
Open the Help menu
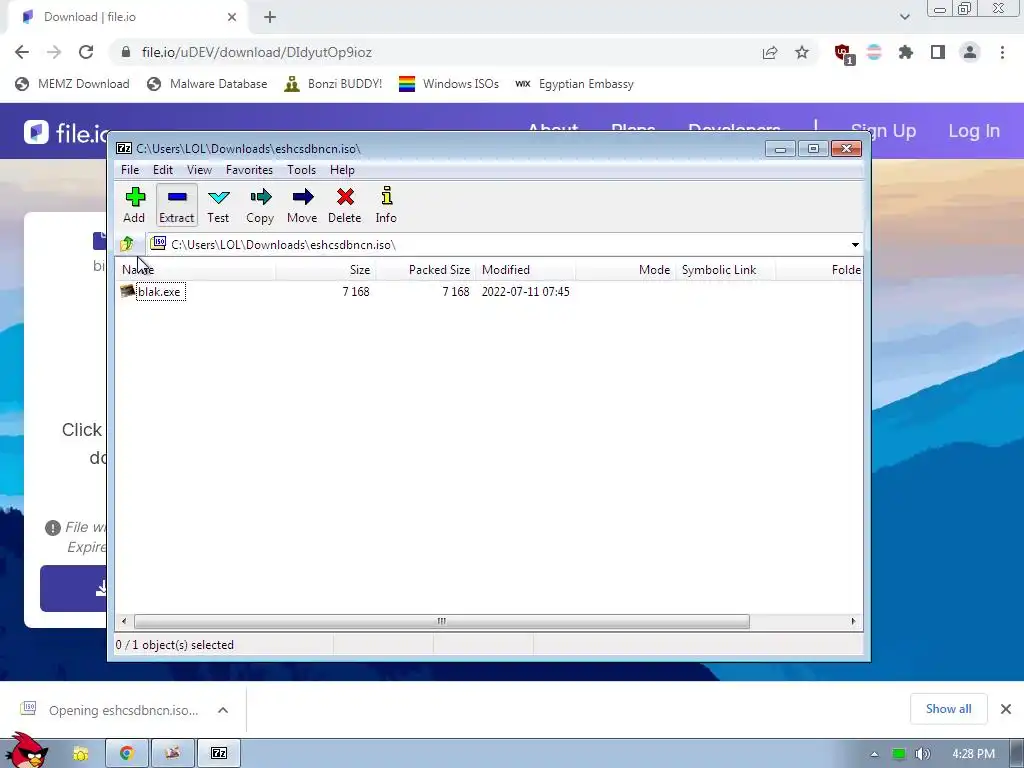(x=342, y=170)
